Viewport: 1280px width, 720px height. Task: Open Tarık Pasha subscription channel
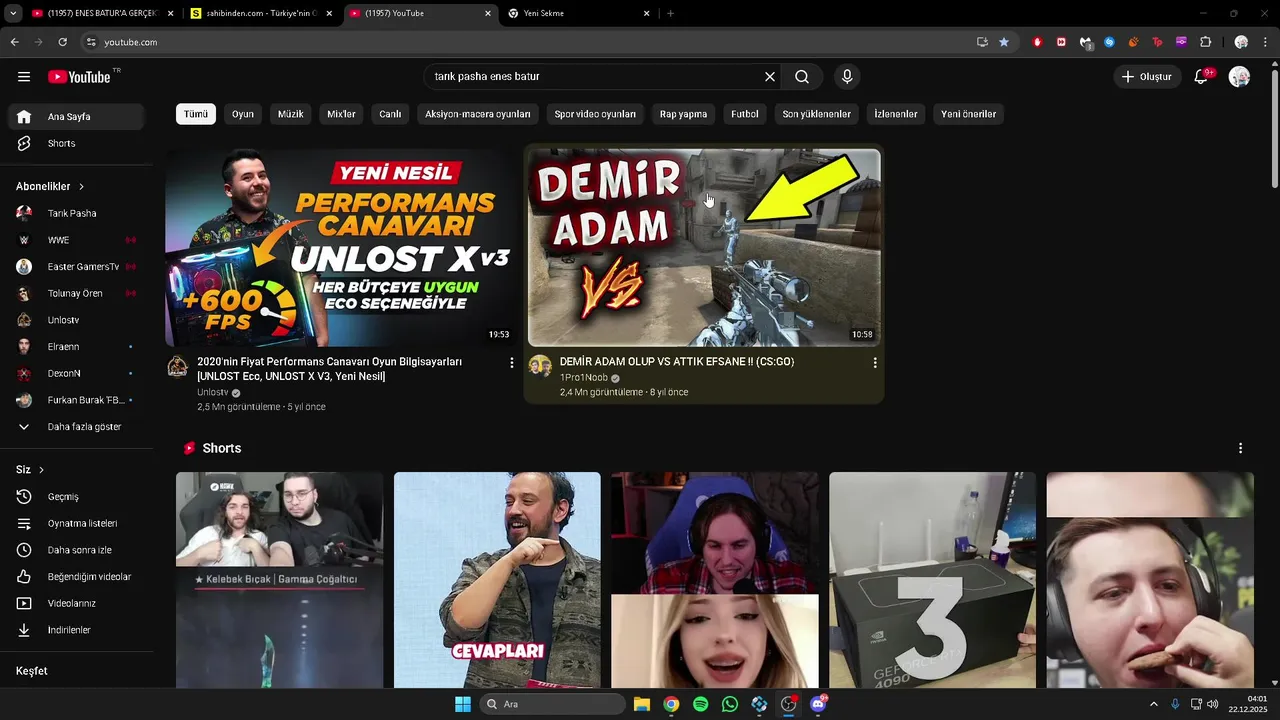[76, 213]
